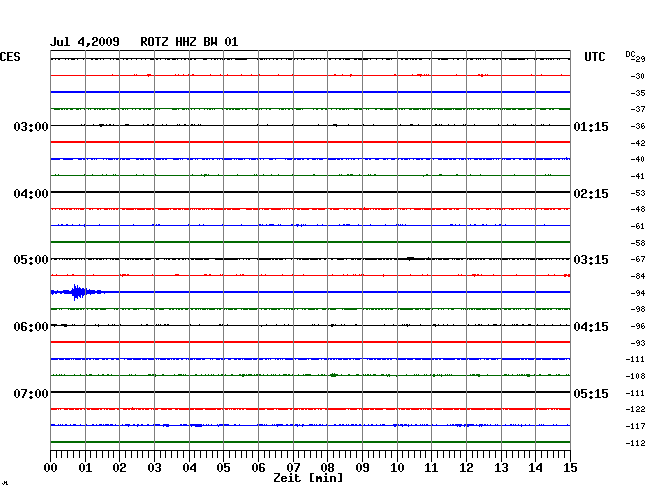650x494 pixels.
Task: Click the DC offset value -117
Action: (x=635, y=426)
